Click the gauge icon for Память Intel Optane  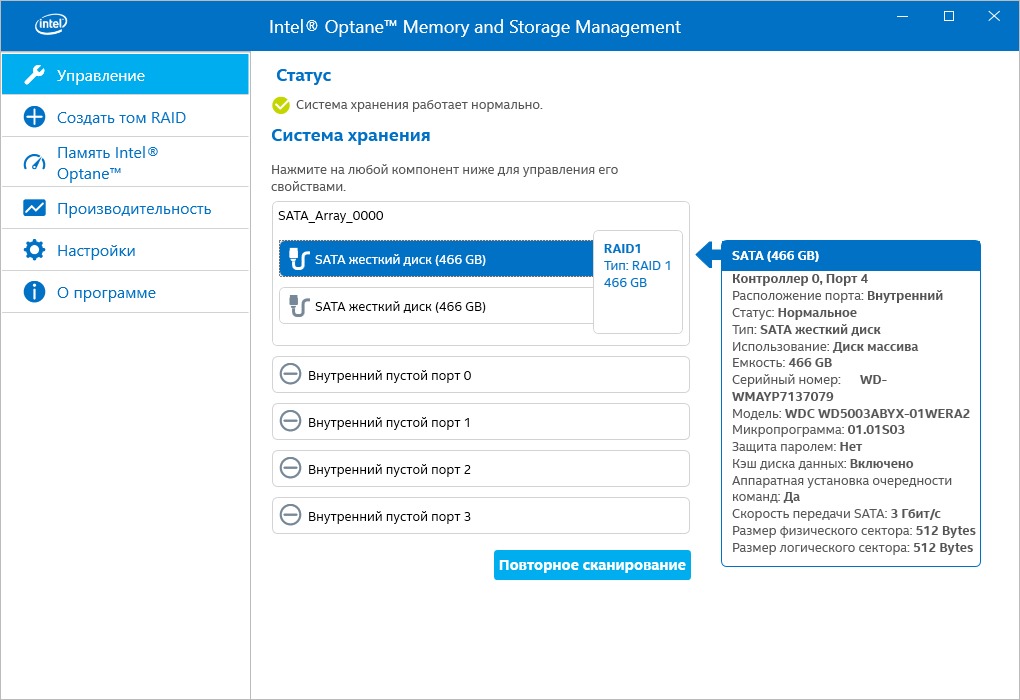[x=34, y=162]
